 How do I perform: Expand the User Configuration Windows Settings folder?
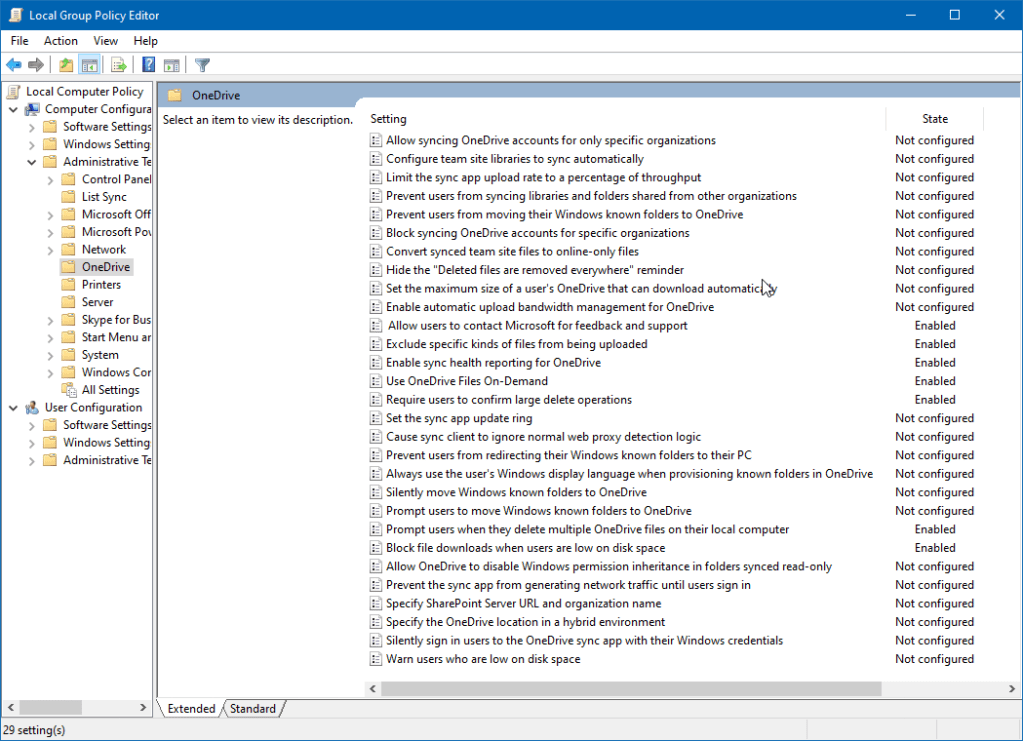coord(31,442)
